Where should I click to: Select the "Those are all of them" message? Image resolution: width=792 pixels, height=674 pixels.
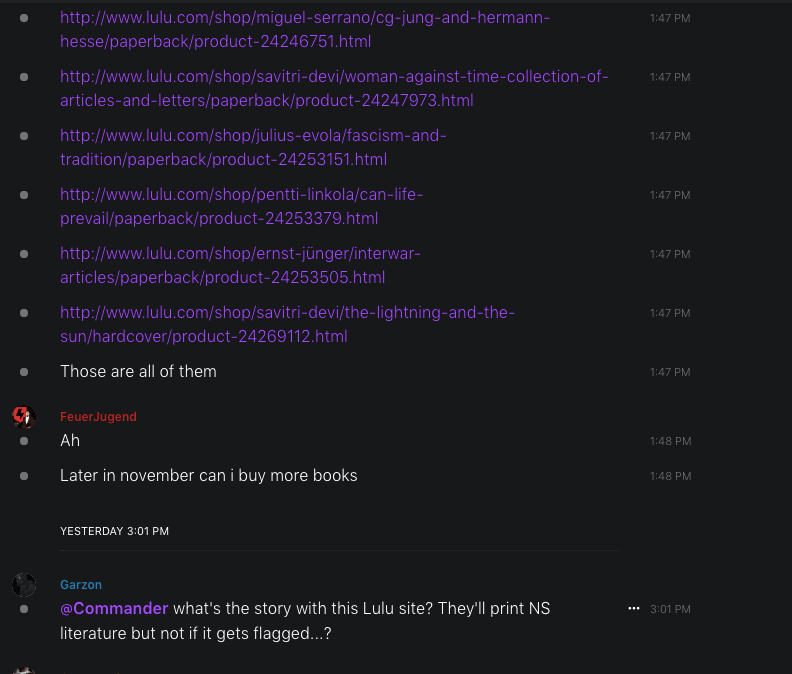pos(138,371)
